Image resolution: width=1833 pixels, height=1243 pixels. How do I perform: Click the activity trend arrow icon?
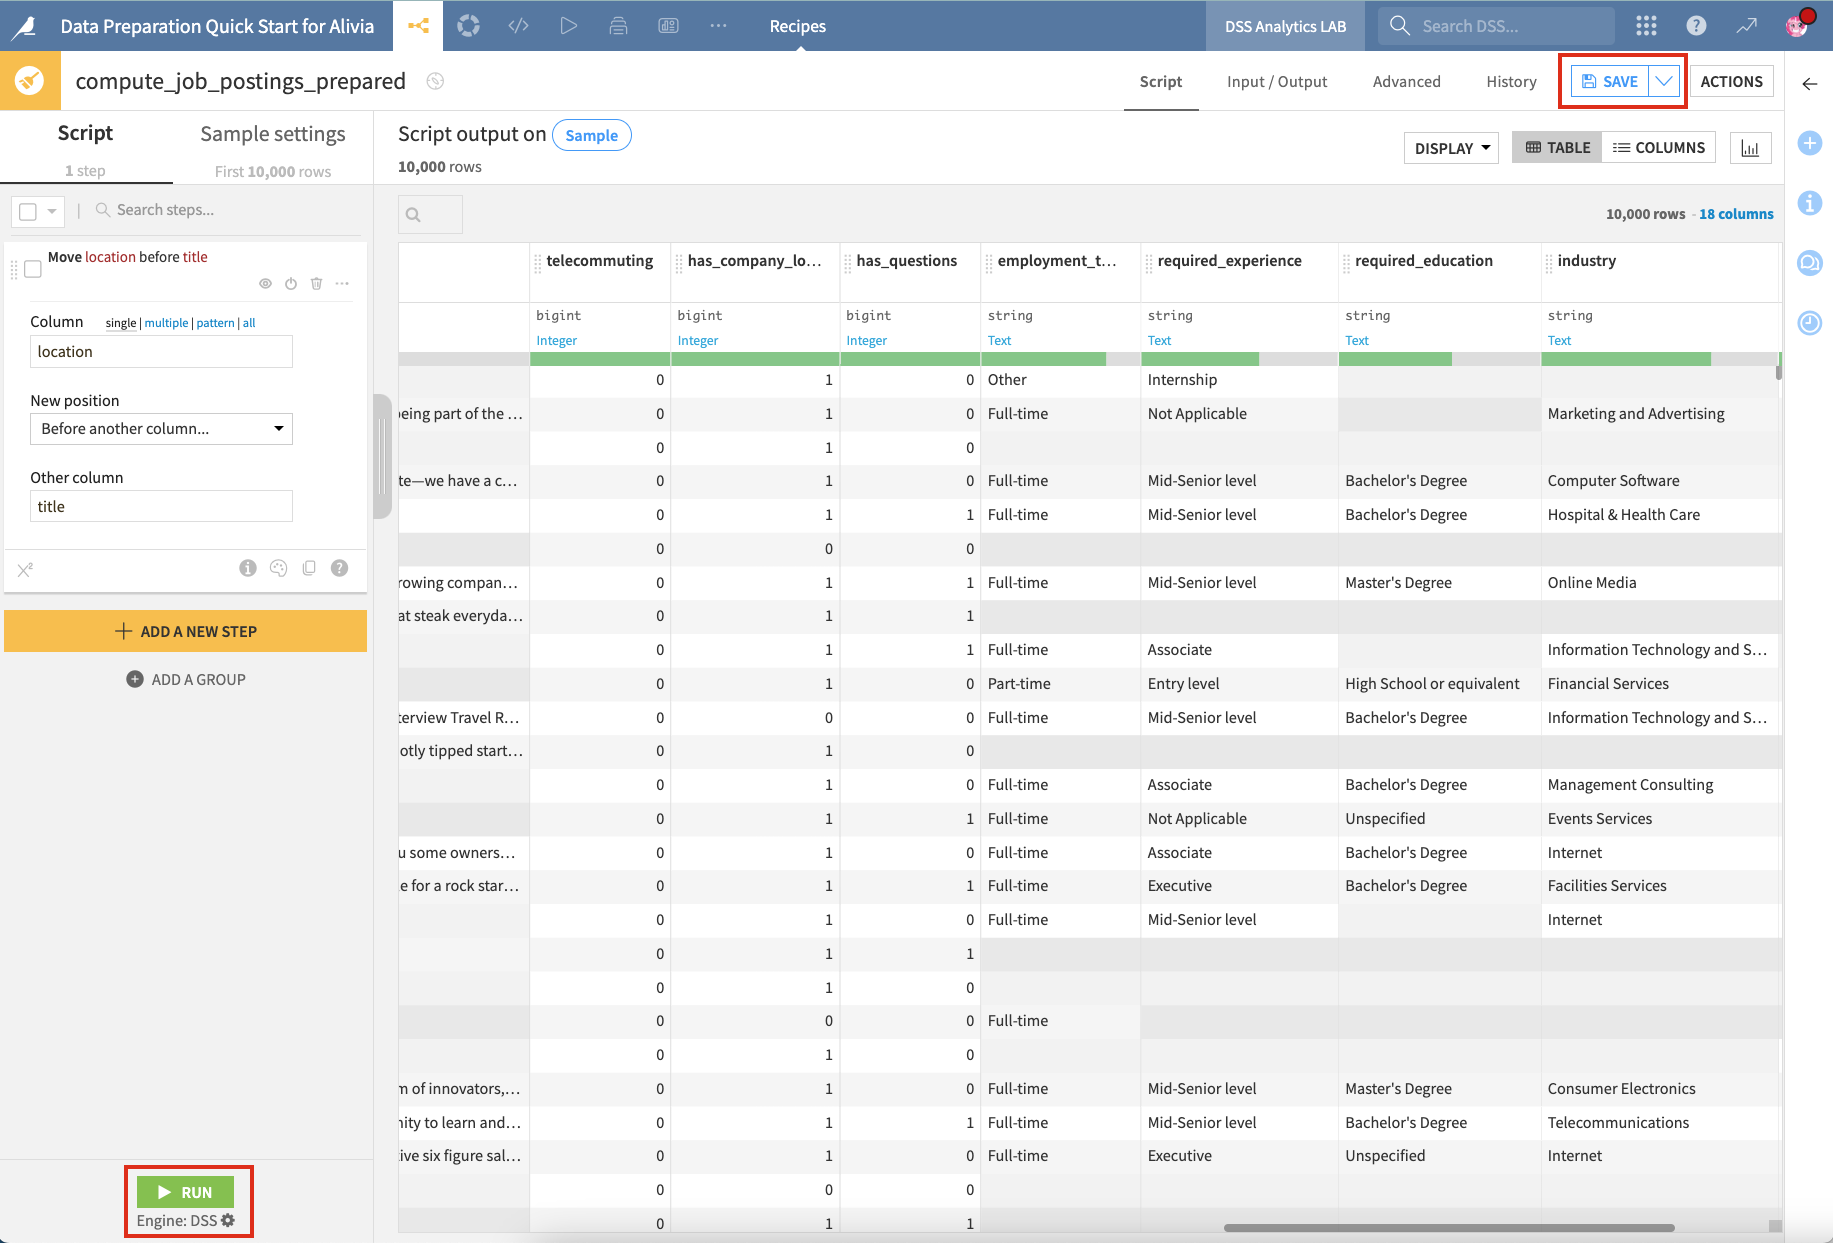1746,26
